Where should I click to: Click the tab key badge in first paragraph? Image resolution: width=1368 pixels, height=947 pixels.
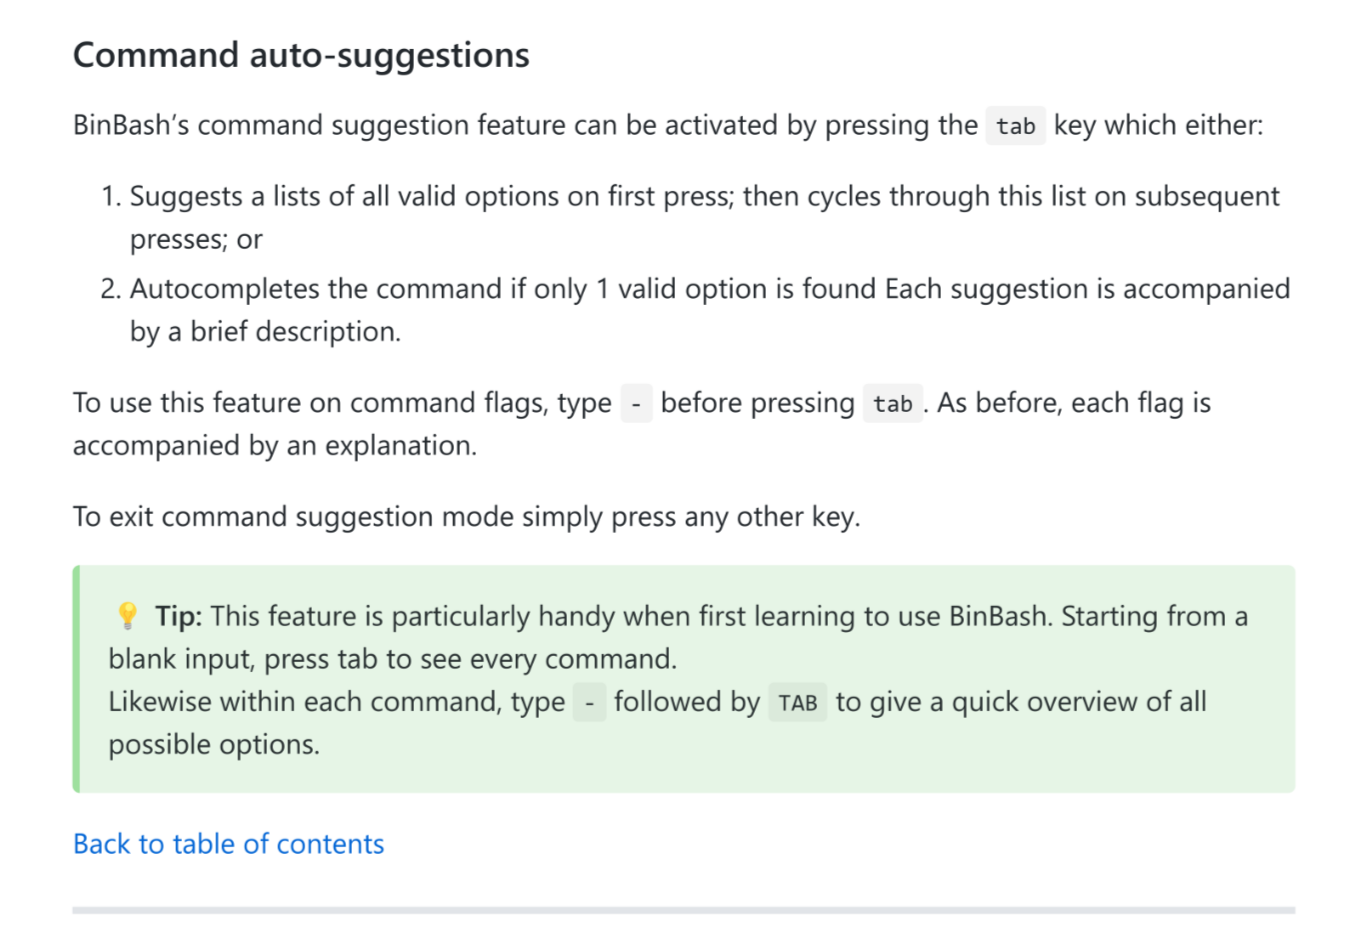tap(1015, 126)
